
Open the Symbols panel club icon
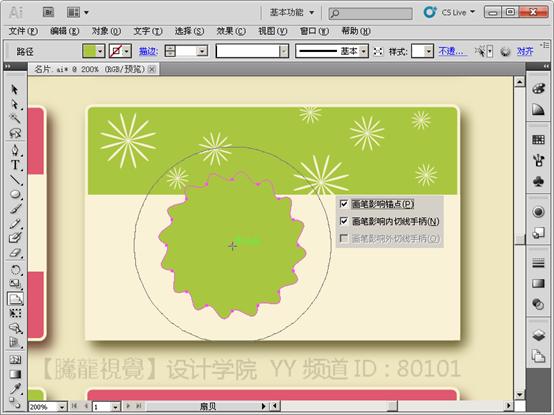tap(538, 182)
